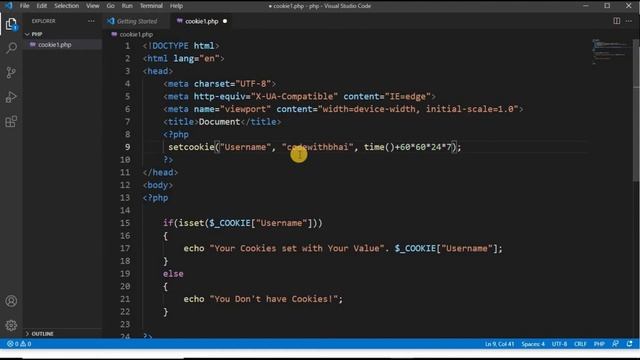Open the Selection menu
The image size is (640, 360).
coord(67,6)
